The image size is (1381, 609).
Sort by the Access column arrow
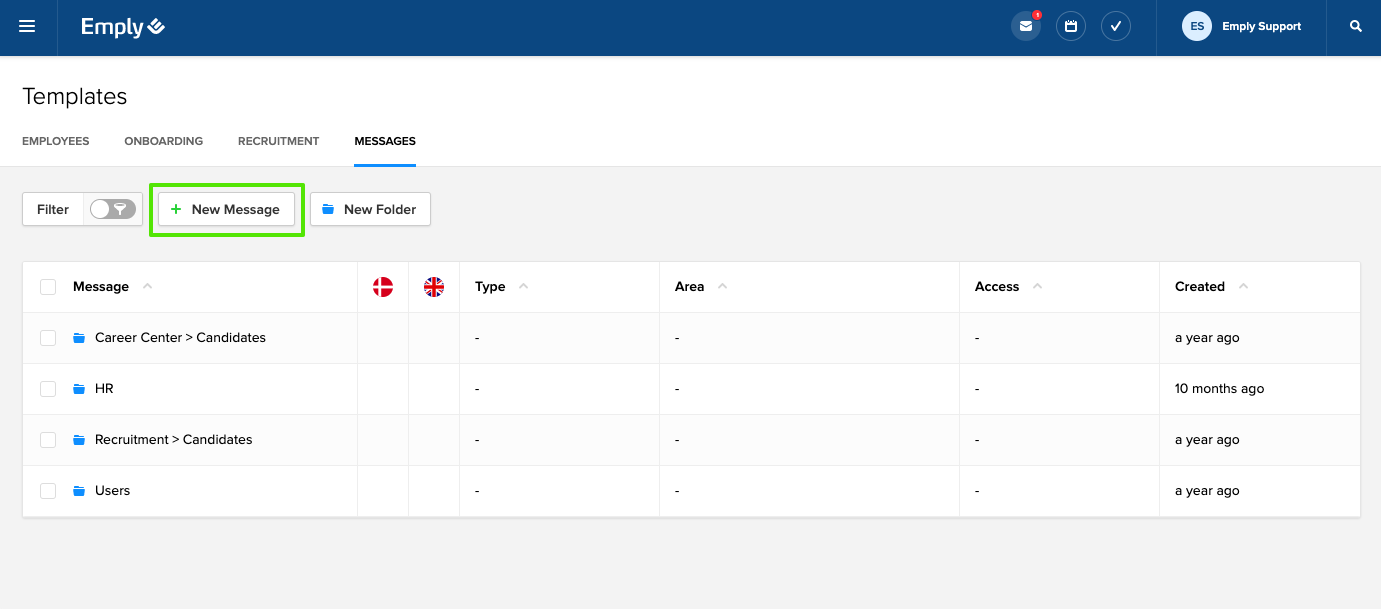[1038, 286]
